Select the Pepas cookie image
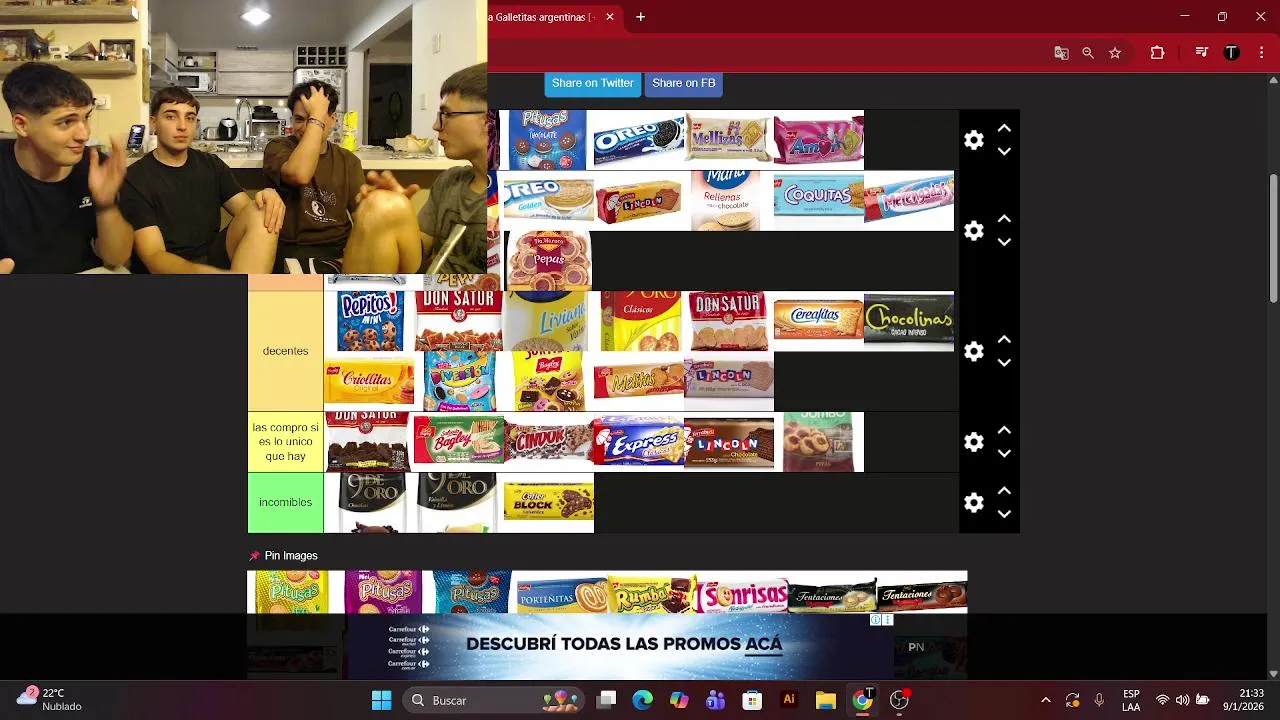The image size is (1280, 720). [549, 261]
